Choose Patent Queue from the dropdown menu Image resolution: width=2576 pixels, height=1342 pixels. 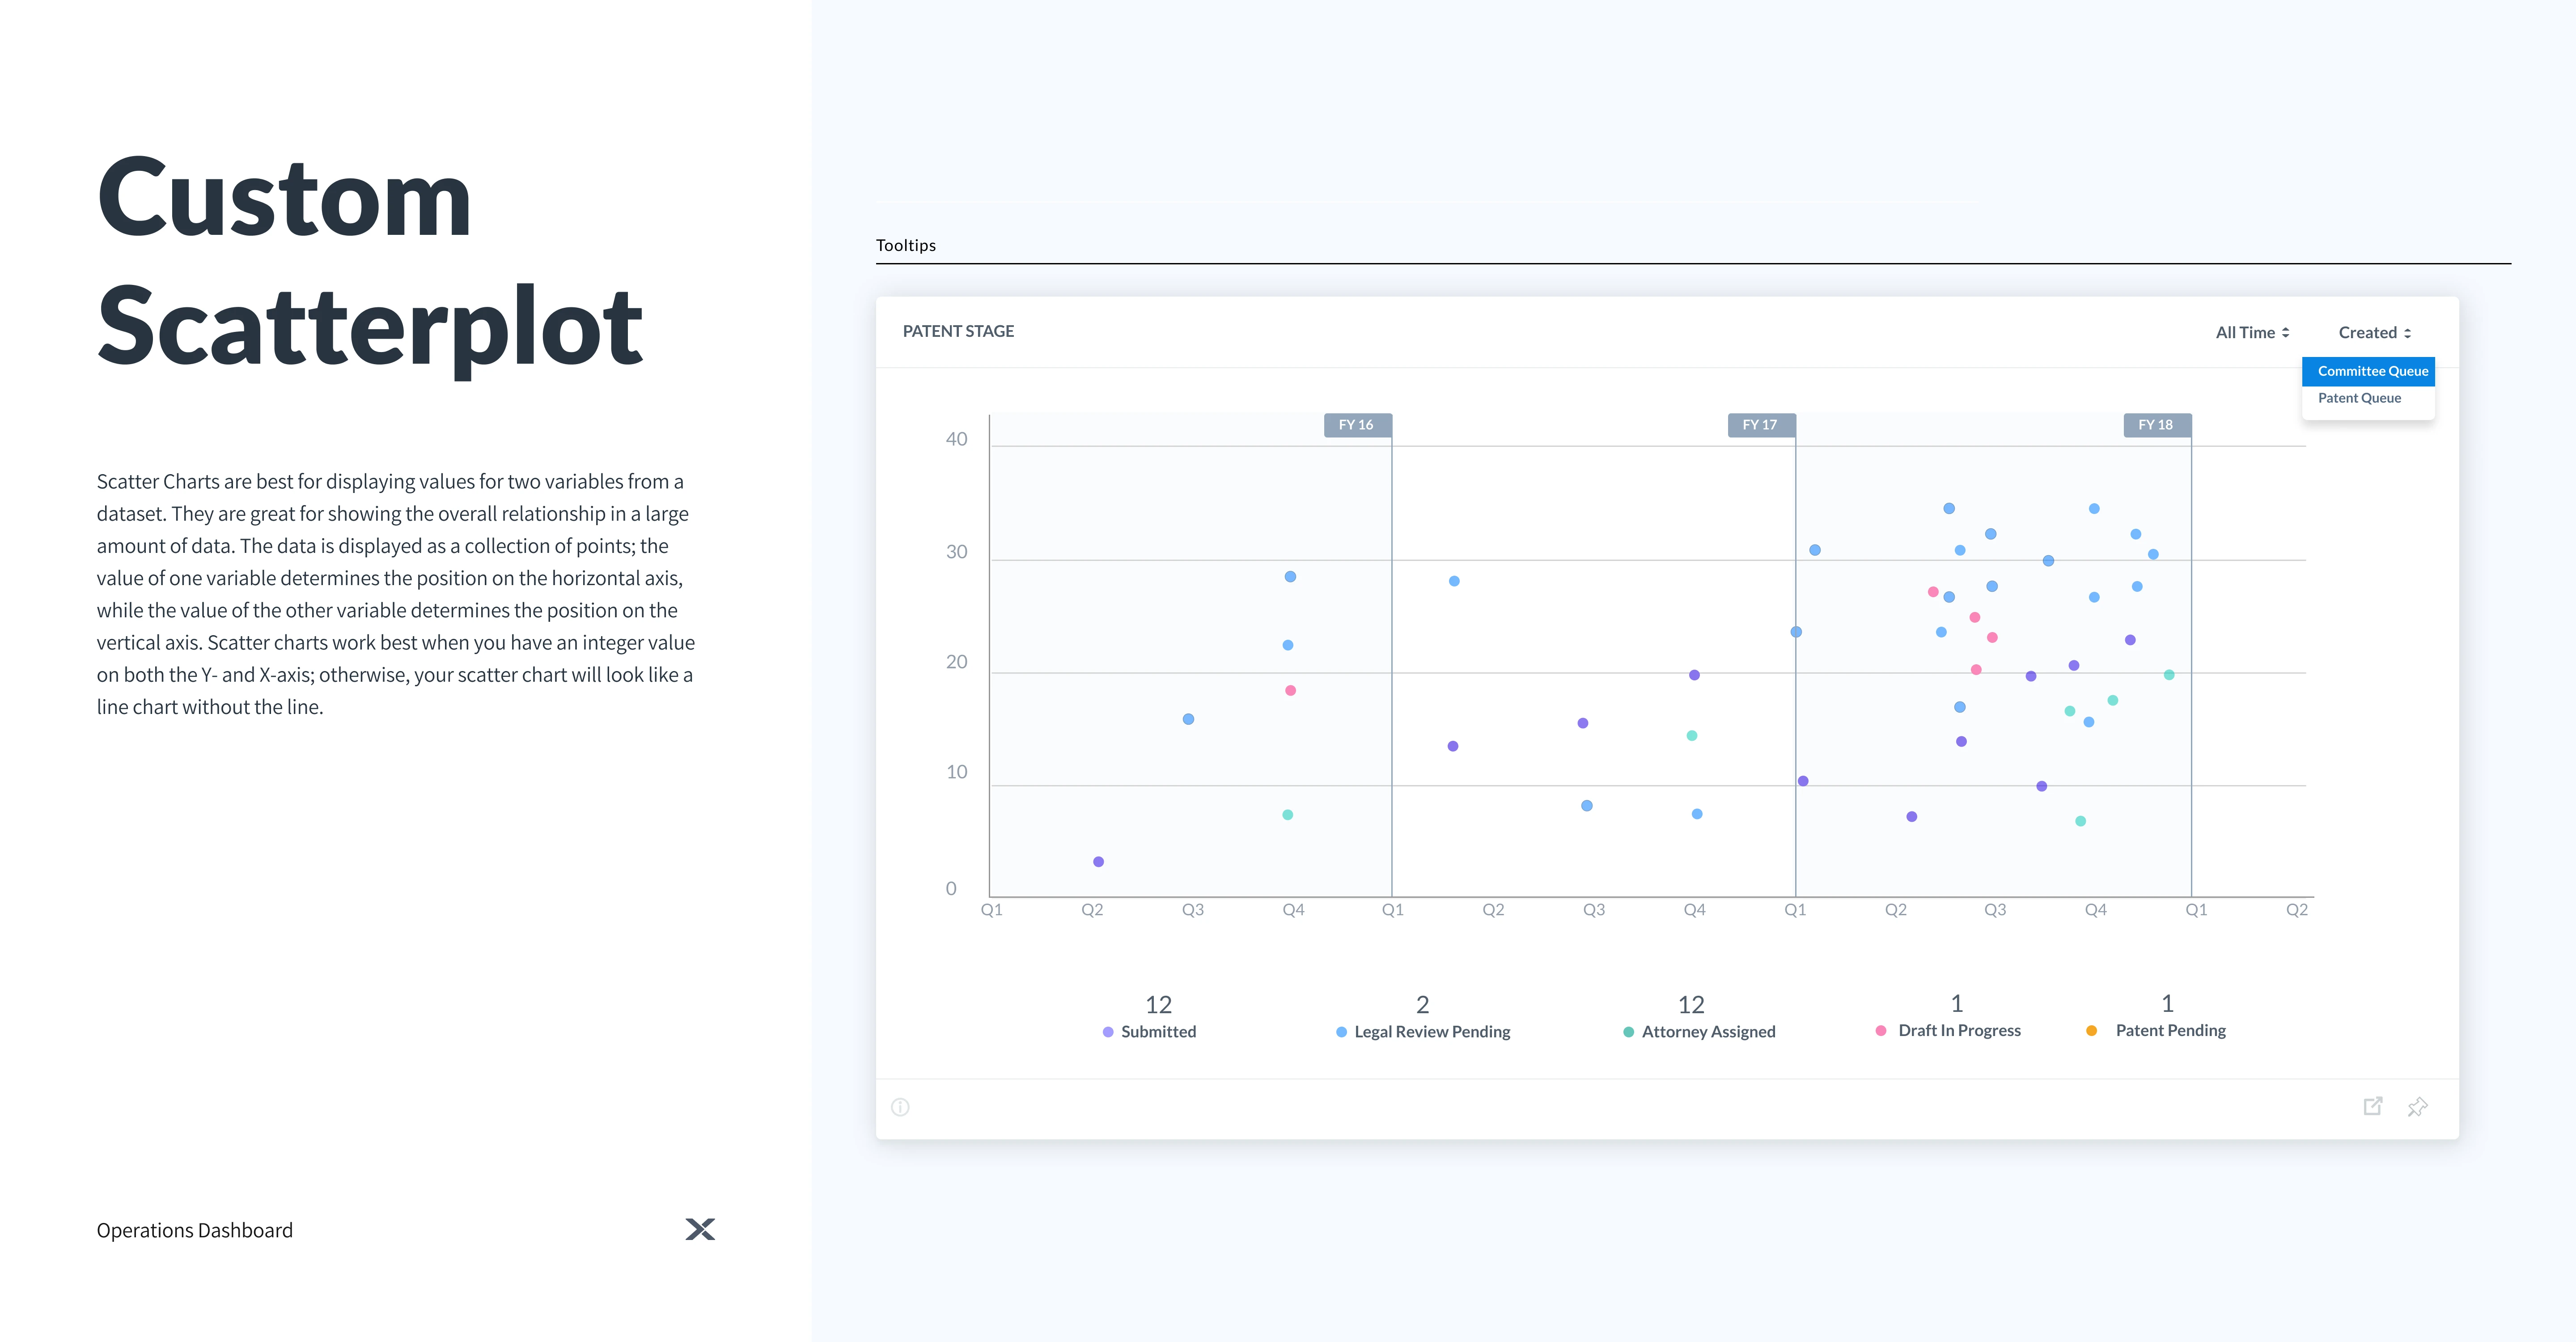tap(2359, 398)
